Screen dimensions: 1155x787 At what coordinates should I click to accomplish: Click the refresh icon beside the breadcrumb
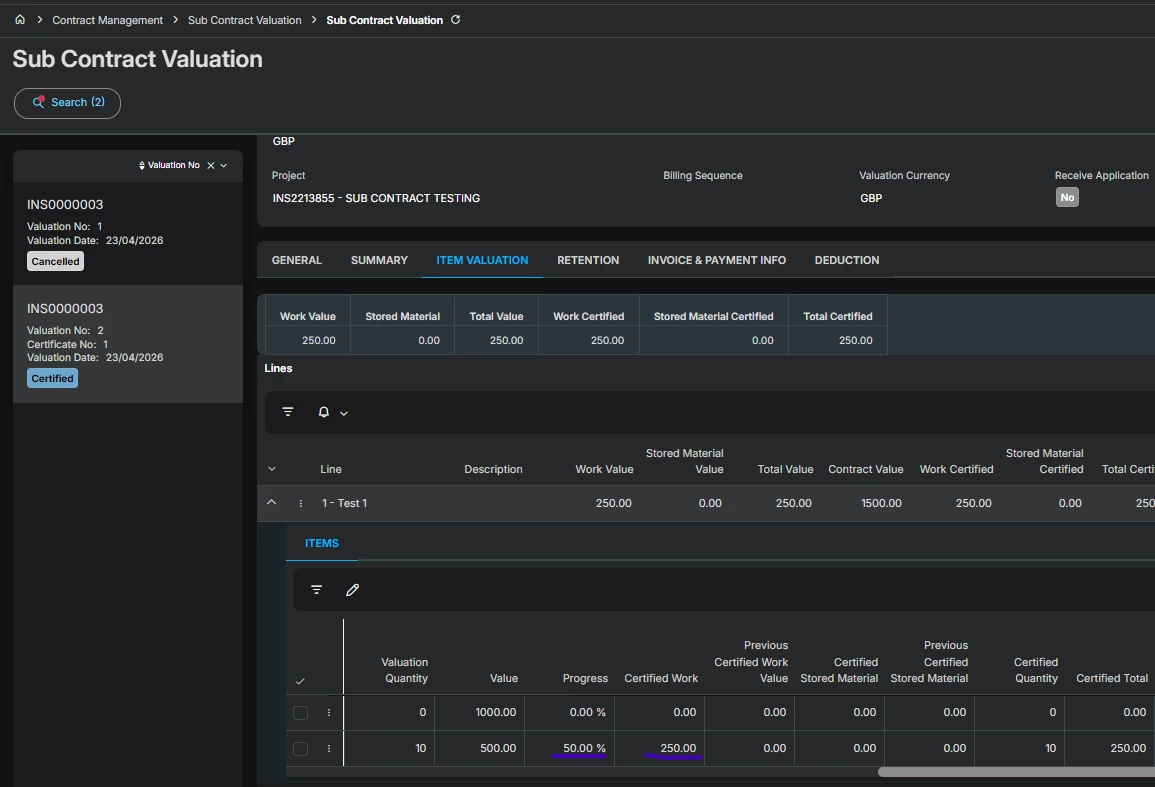pos(456,20)
